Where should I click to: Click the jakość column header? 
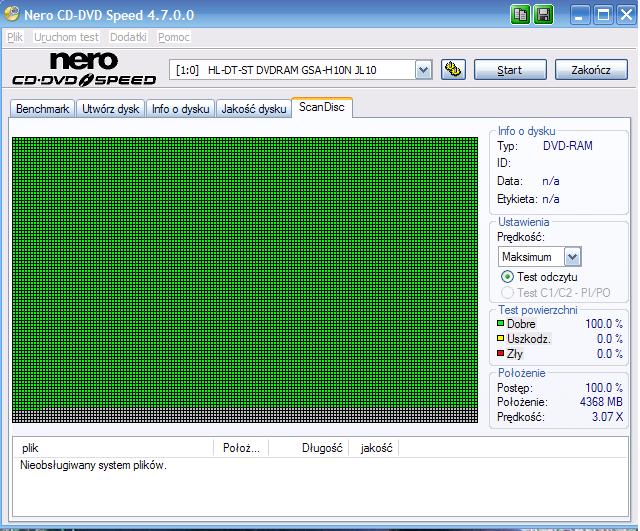click(x=374, y=448)
